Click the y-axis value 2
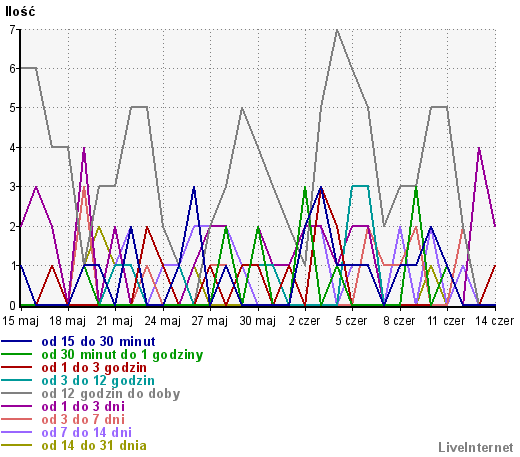Viewport: 520px width, 457px height. 13,227
